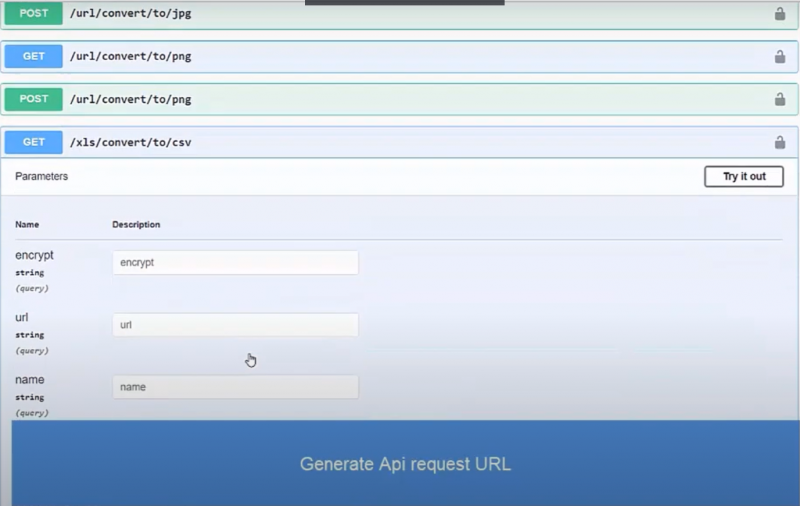Click authorization lock on GET /xls/convert/to/csv
This screenshot has height=506, width=800.
[779, 143]
